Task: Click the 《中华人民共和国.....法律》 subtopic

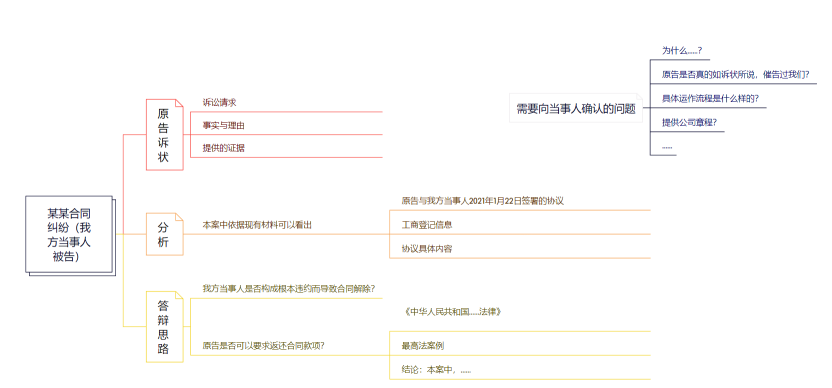Action: [x=452, y=312]
